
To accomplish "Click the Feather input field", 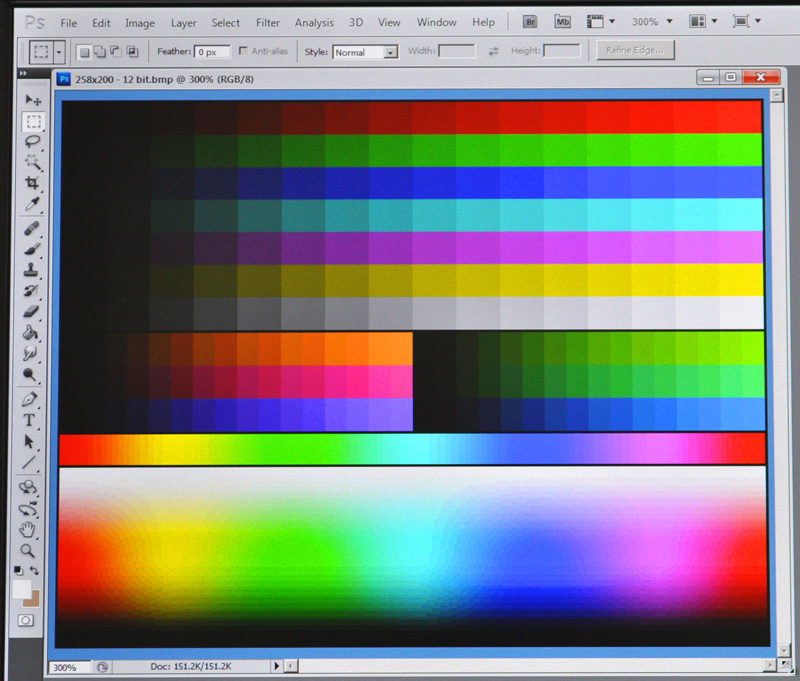I will pyautogui.click(x=212, y=51).
